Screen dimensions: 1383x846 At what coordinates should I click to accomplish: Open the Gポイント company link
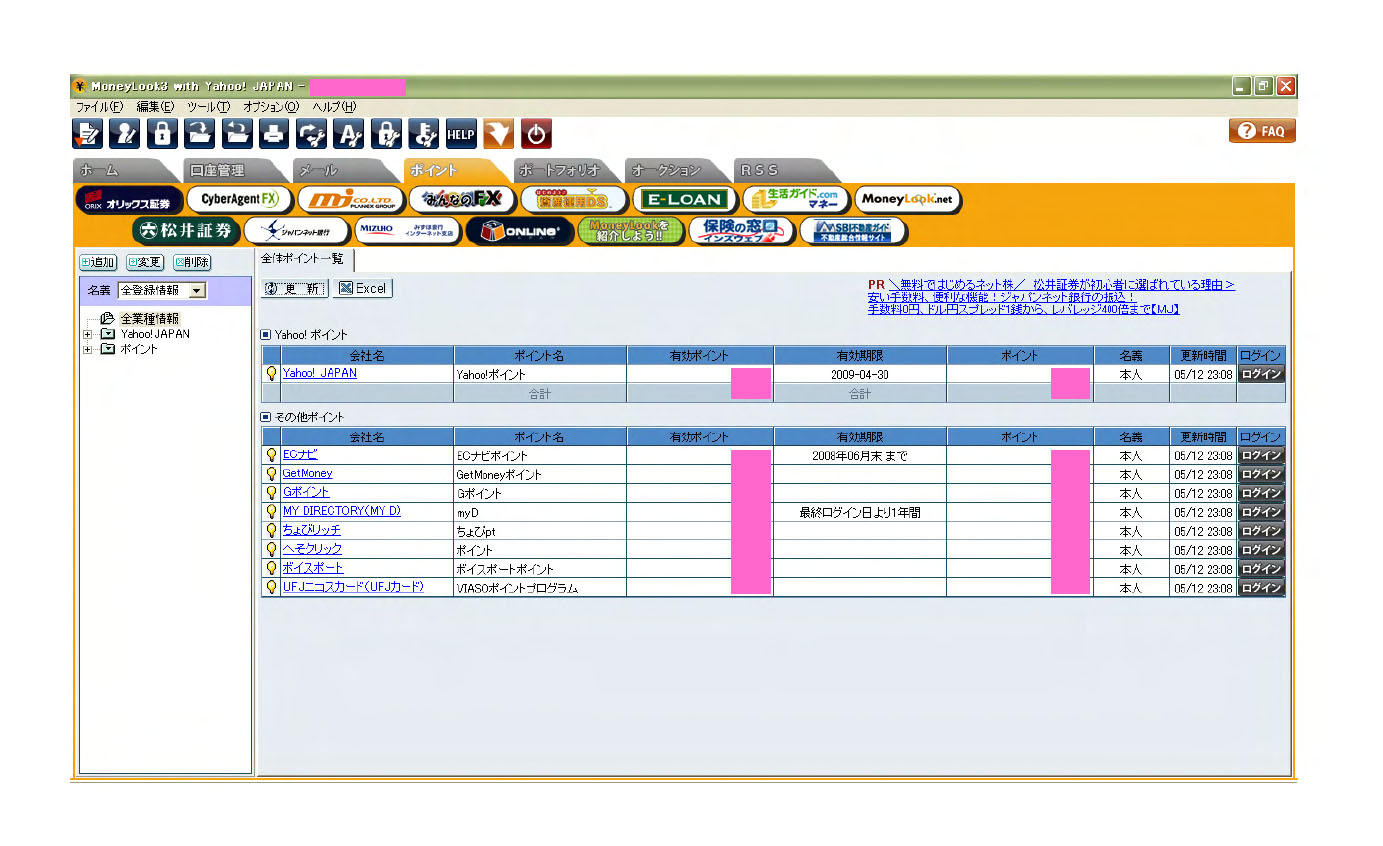pyautogui.click(x=306, y=492)
